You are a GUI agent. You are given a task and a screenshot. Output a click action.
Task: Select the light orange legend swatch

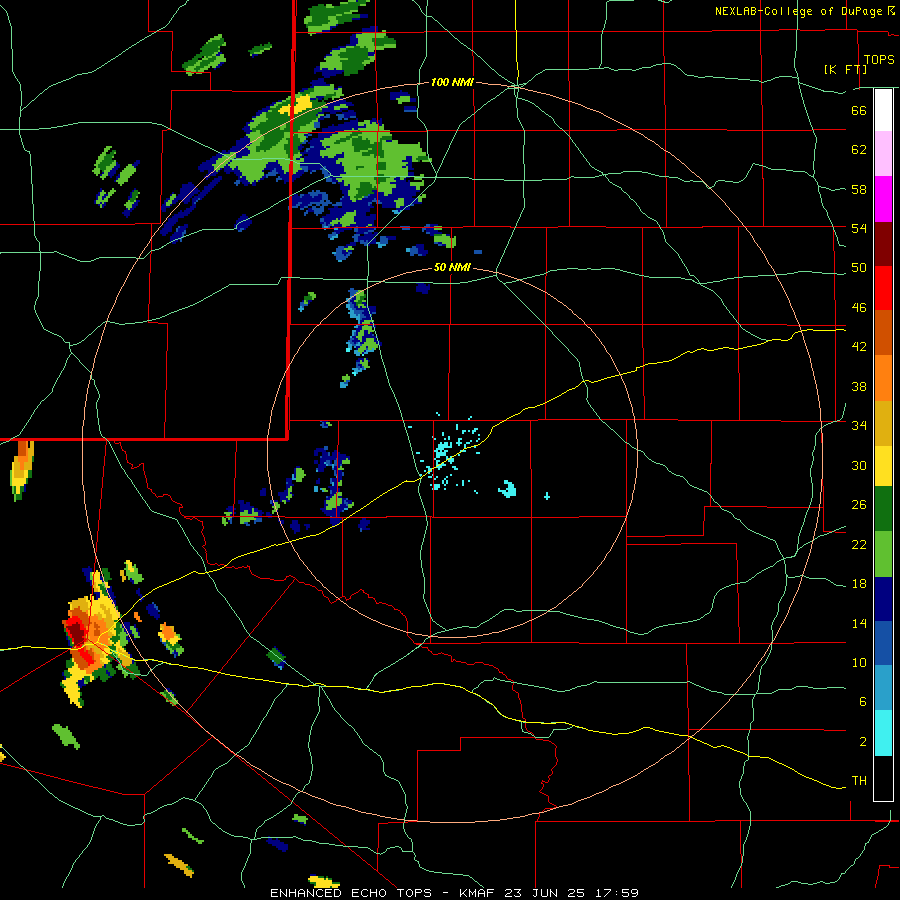click(883, 378)
